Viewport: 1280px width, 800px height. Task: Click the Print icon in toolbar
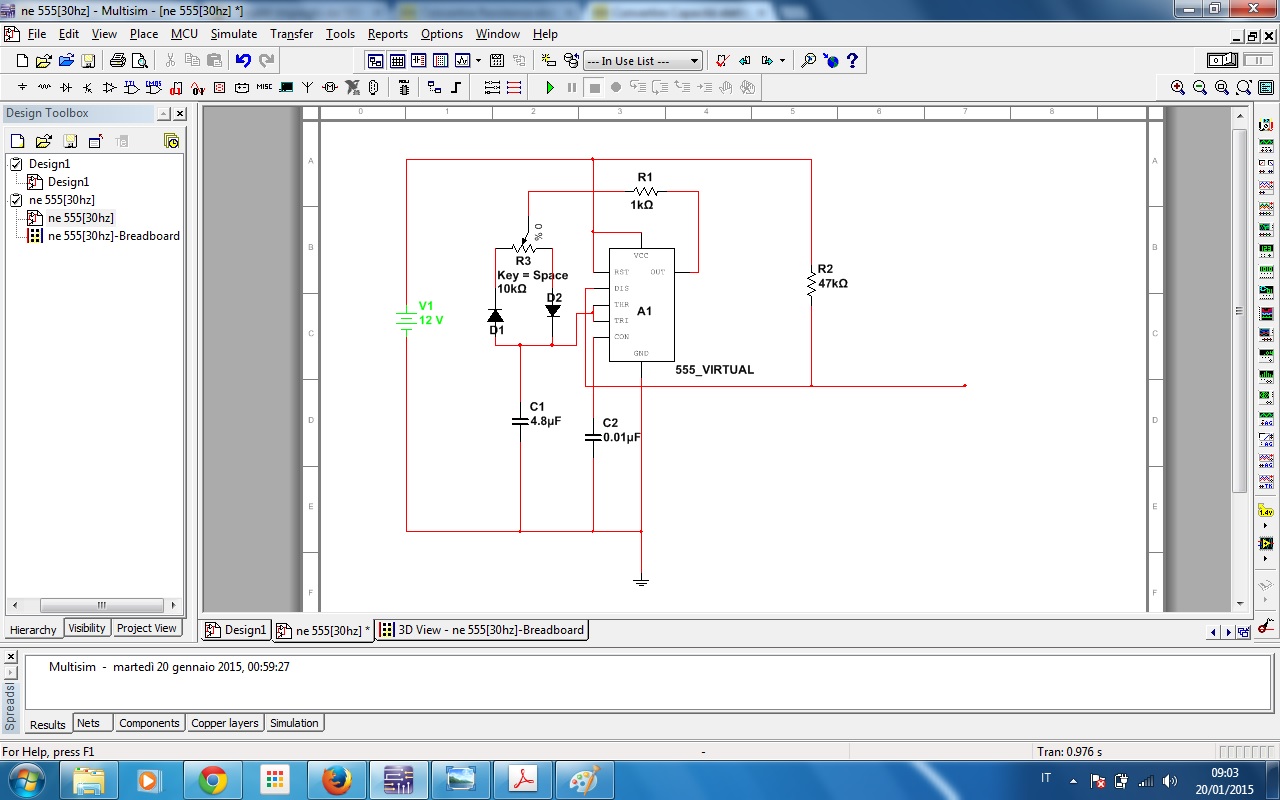click(x=117, y=61)
